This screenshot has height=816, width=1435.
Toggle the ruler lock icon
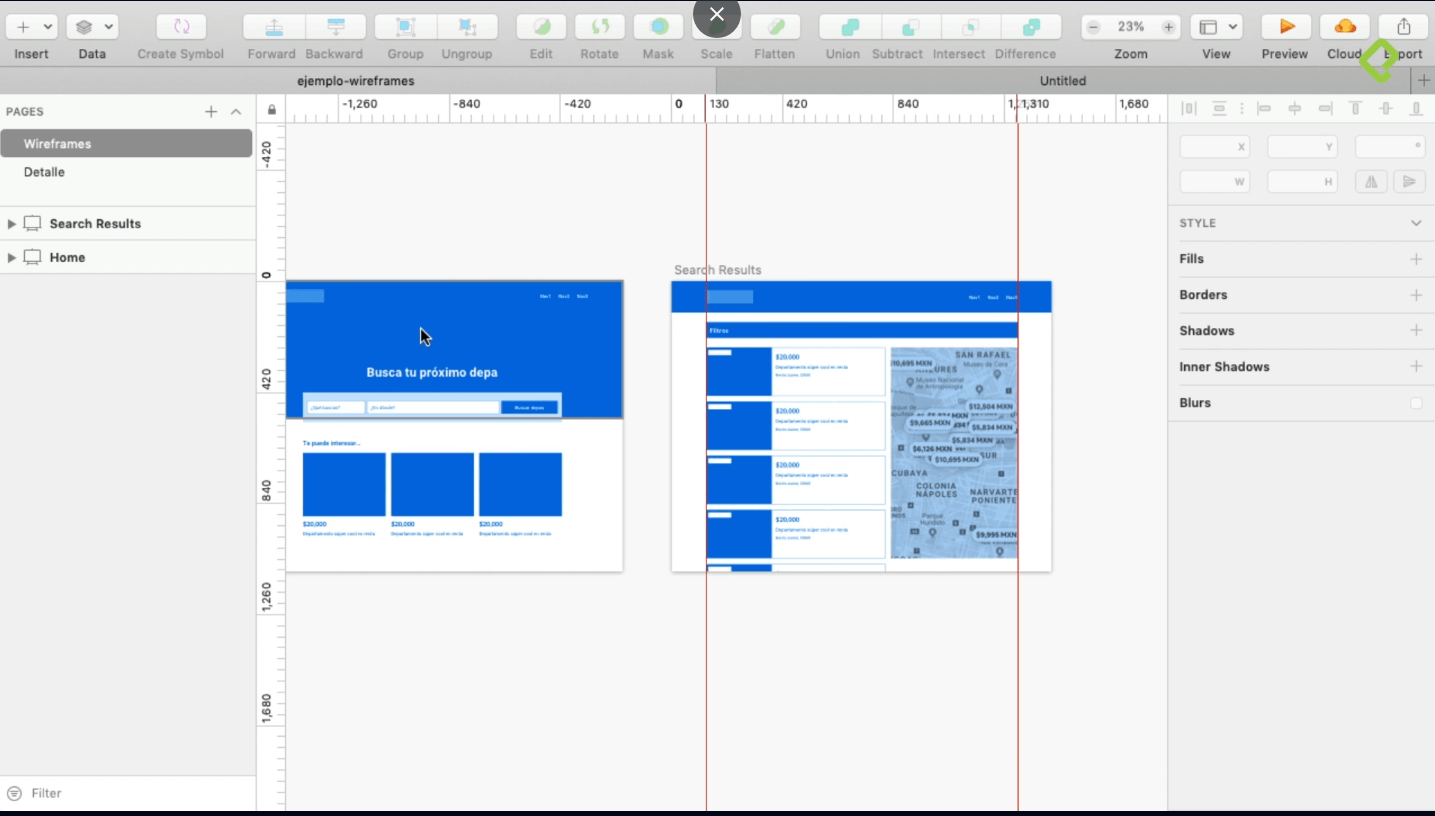click(x=271, y=110)
